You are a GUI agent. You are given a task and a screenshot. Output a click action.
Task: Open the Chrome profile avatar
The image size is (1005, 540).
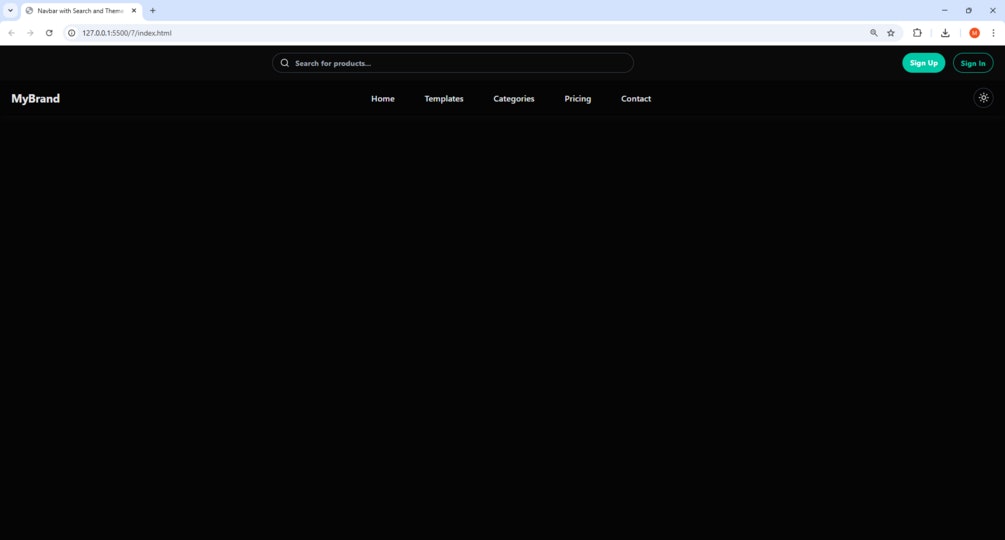point(974,33)
